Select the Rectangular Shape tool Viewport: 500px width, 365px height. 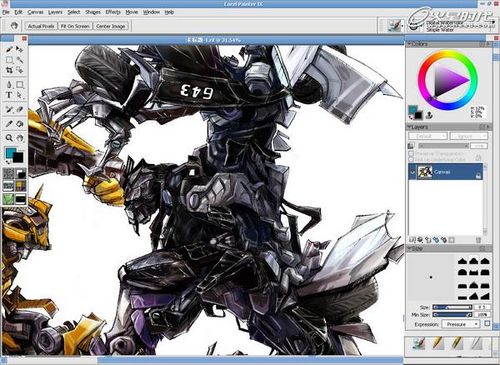coord(20,85)
